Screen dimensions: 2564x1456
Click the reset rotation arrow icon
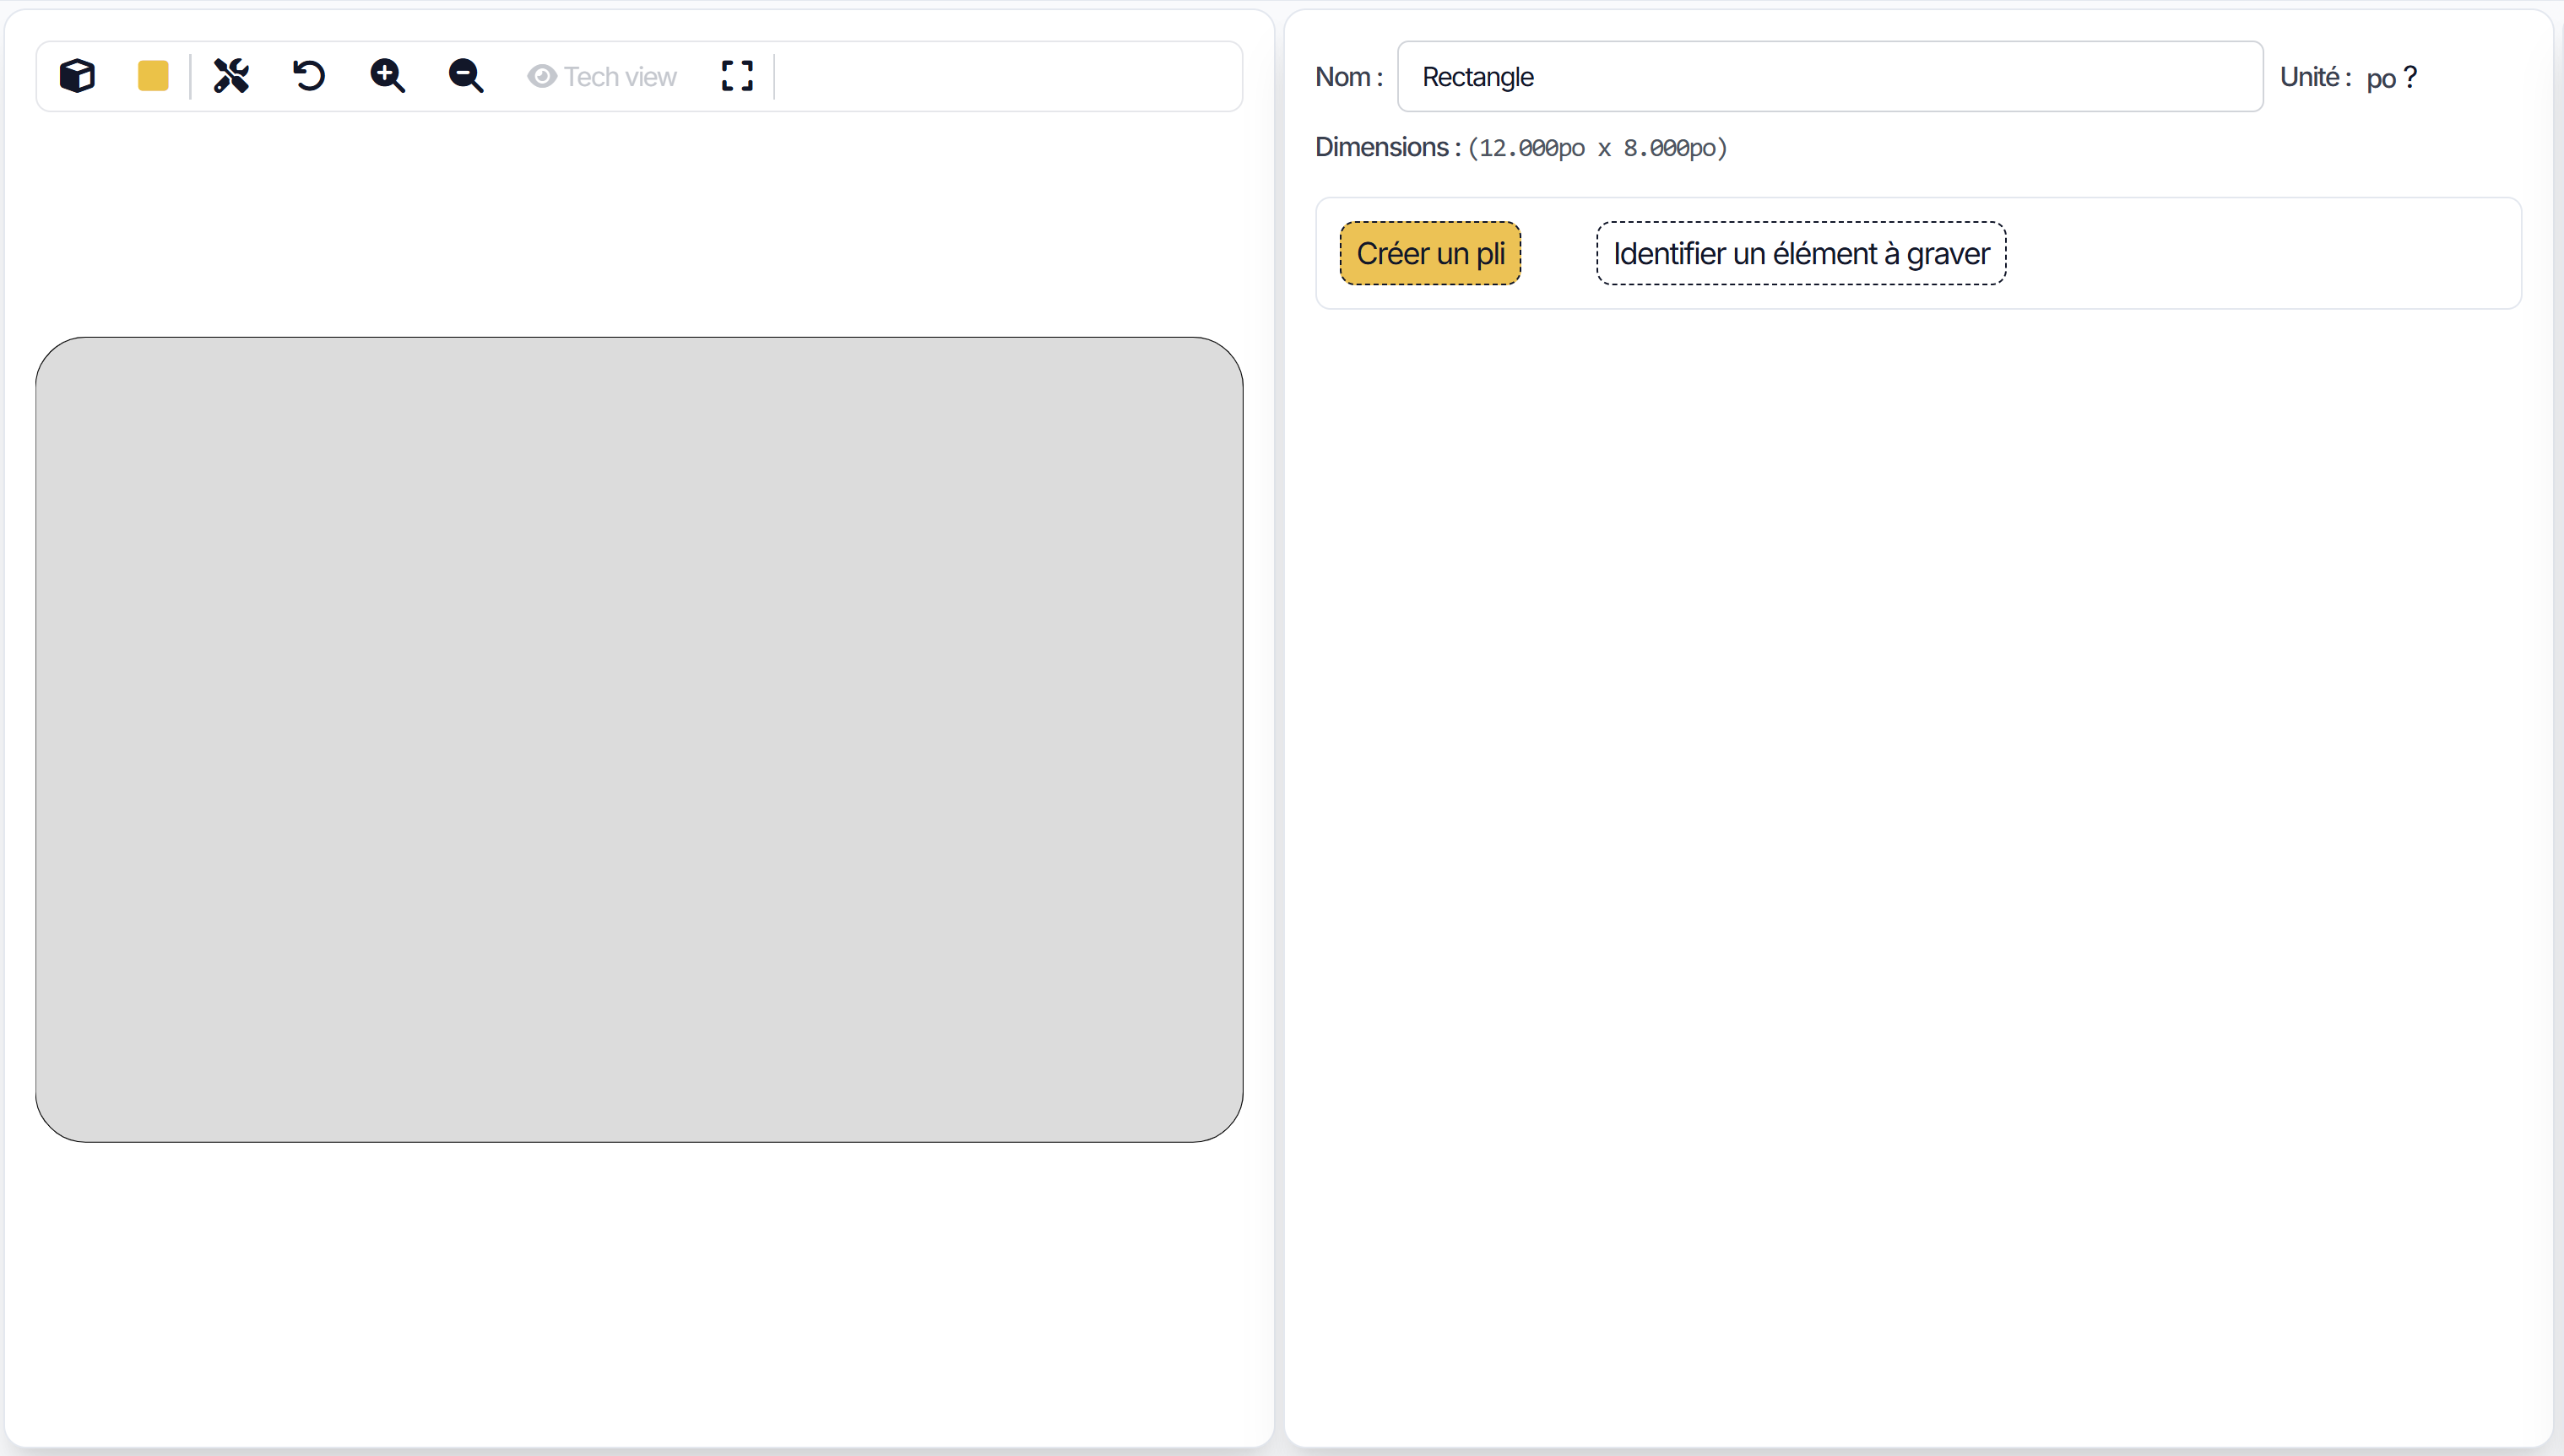[x=309, y=76]
